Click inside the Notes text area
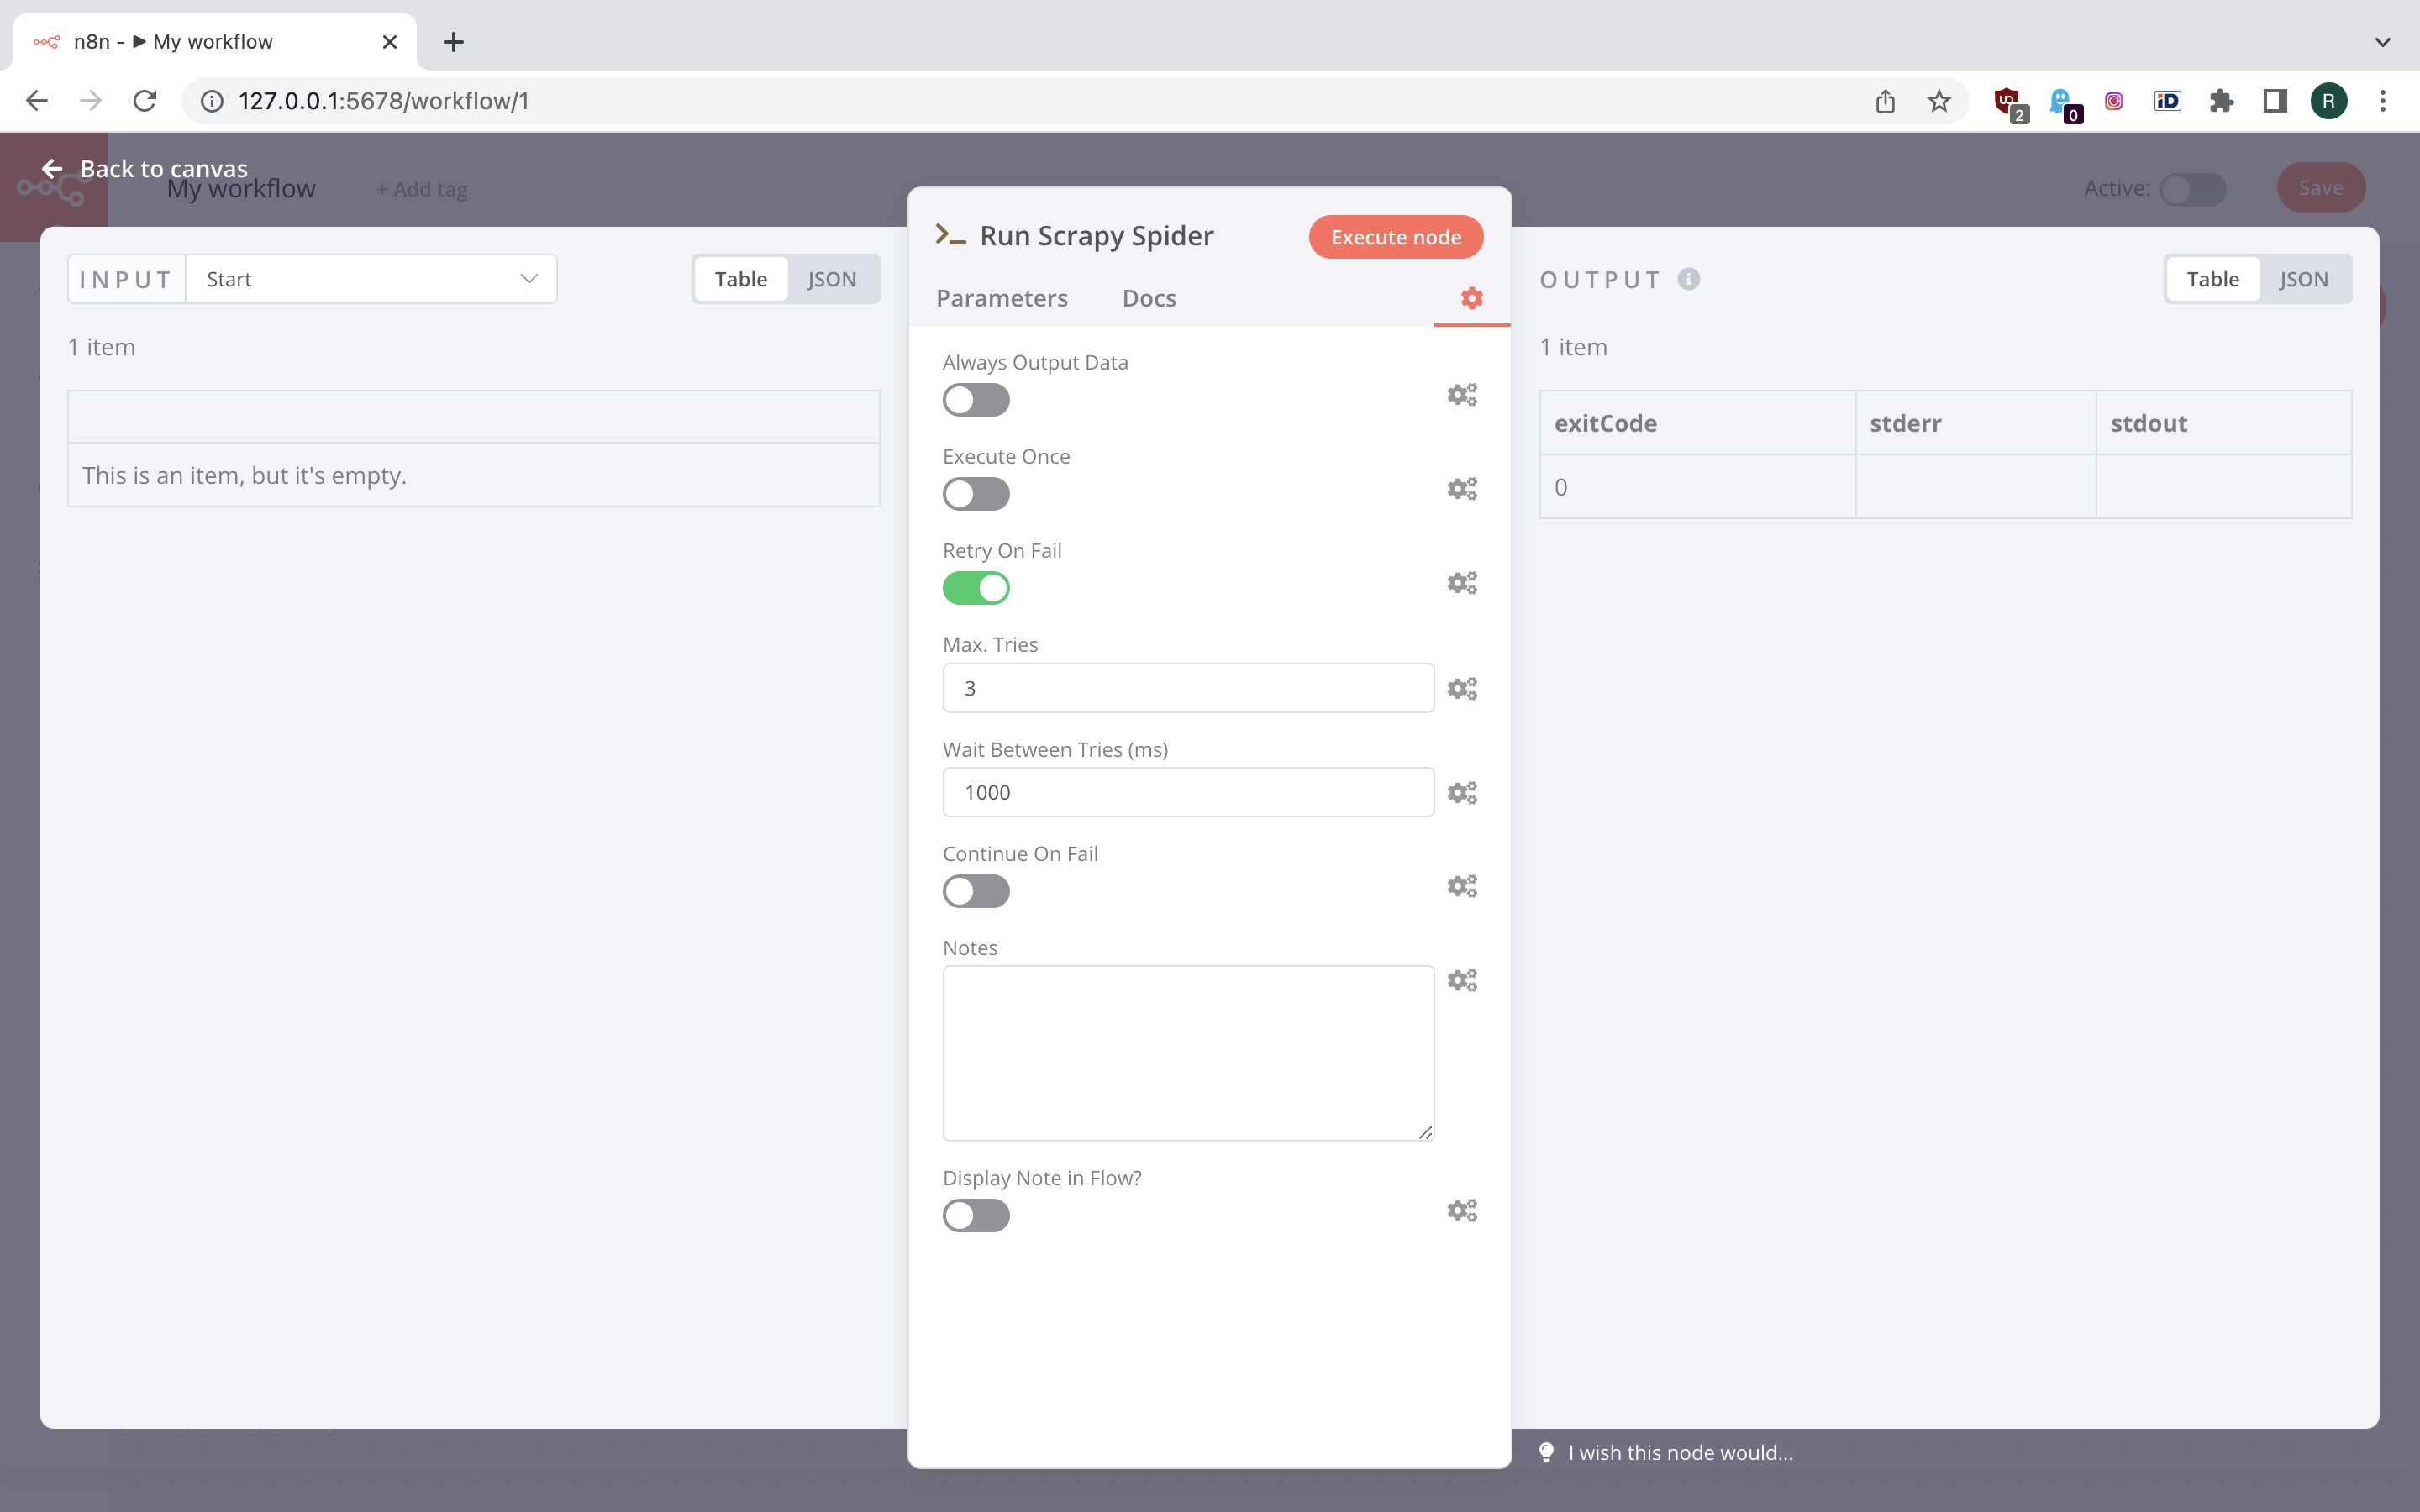This screenshot has height=1512, width=2420. [x=1188, y=1053]
